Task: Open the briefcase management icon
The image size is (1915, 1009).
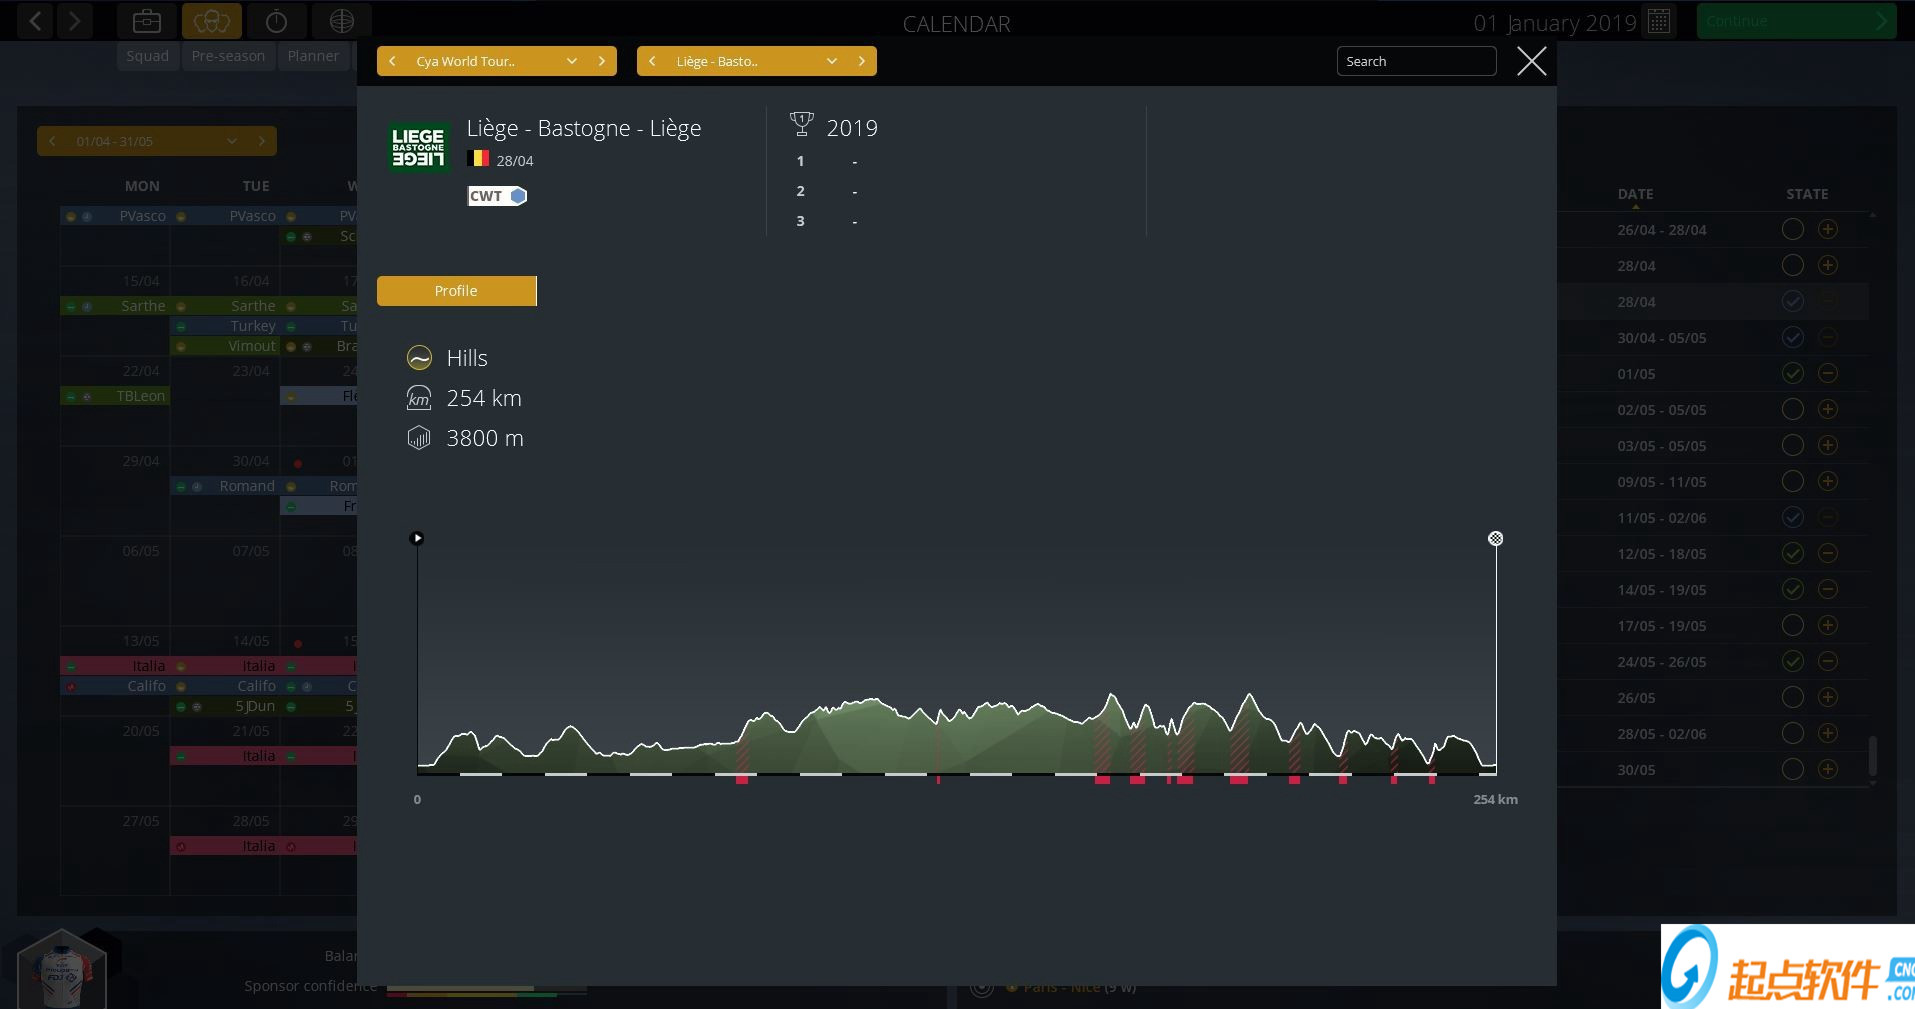Action: [x=147, y=20]
